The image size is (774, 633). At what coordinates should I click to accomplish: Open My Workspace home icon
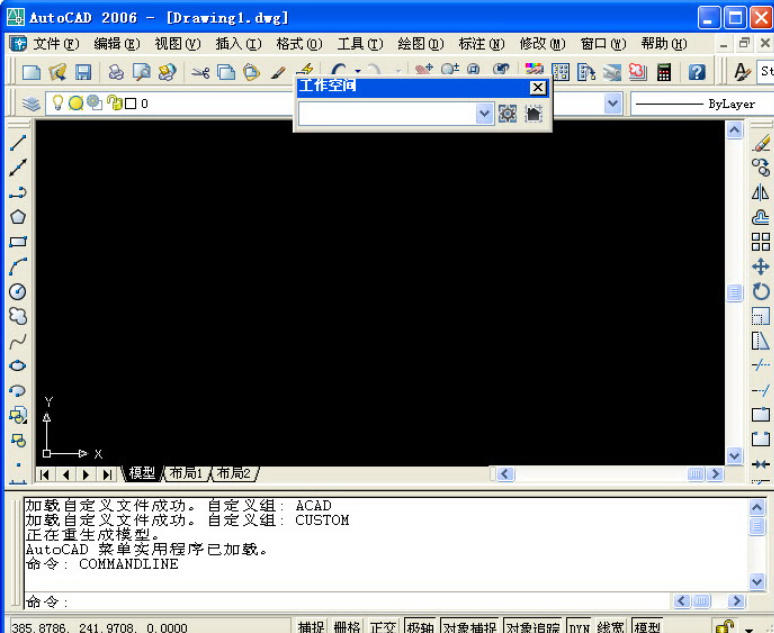(x=533, y=114)
